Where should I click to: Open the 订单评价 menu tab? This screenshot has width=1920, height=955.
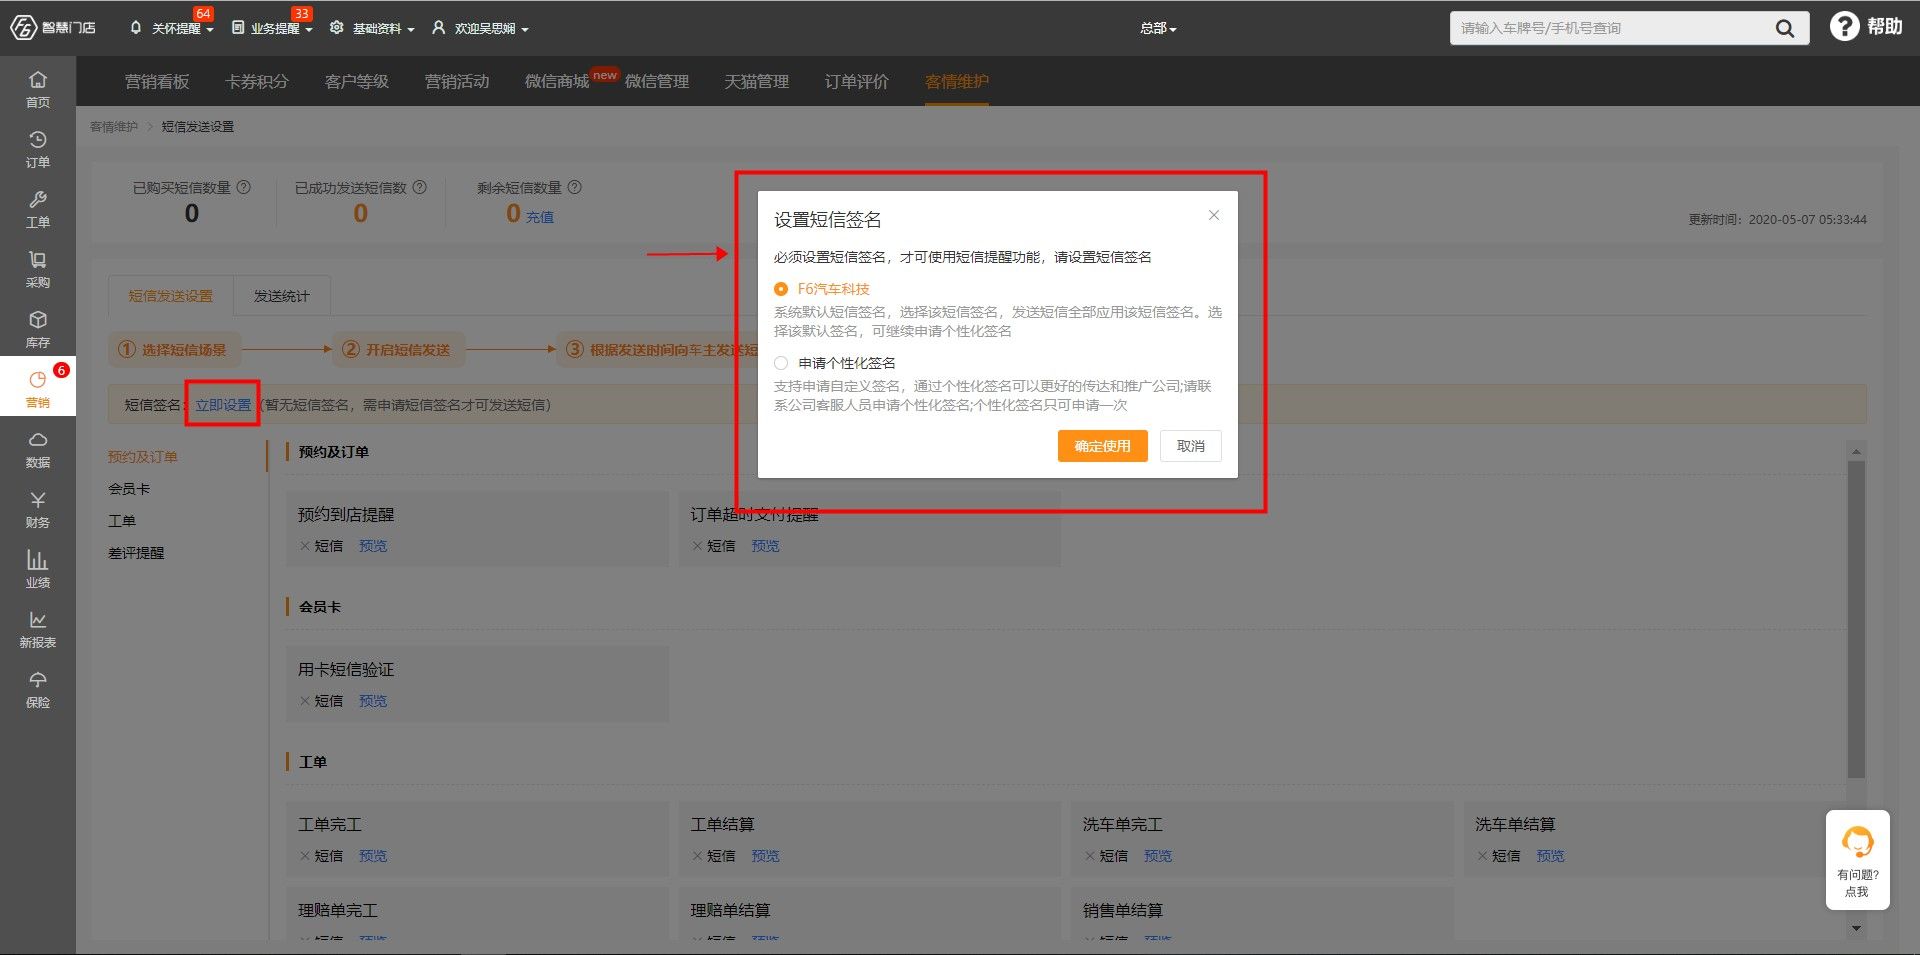(857, 81)
